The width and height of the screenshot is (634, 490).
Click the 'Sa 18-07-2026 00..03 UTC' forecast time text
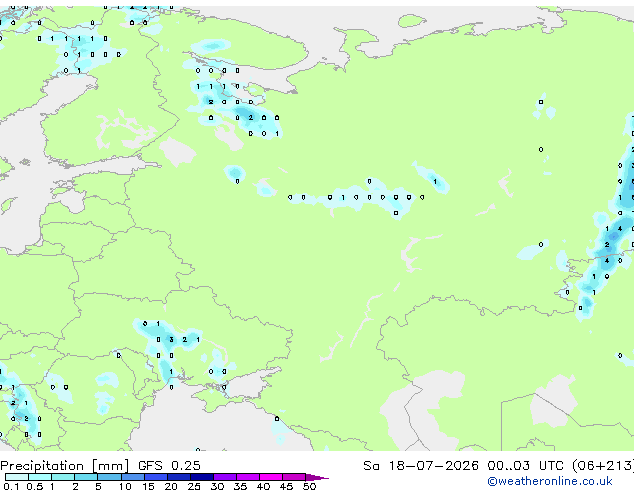[463, 466]
